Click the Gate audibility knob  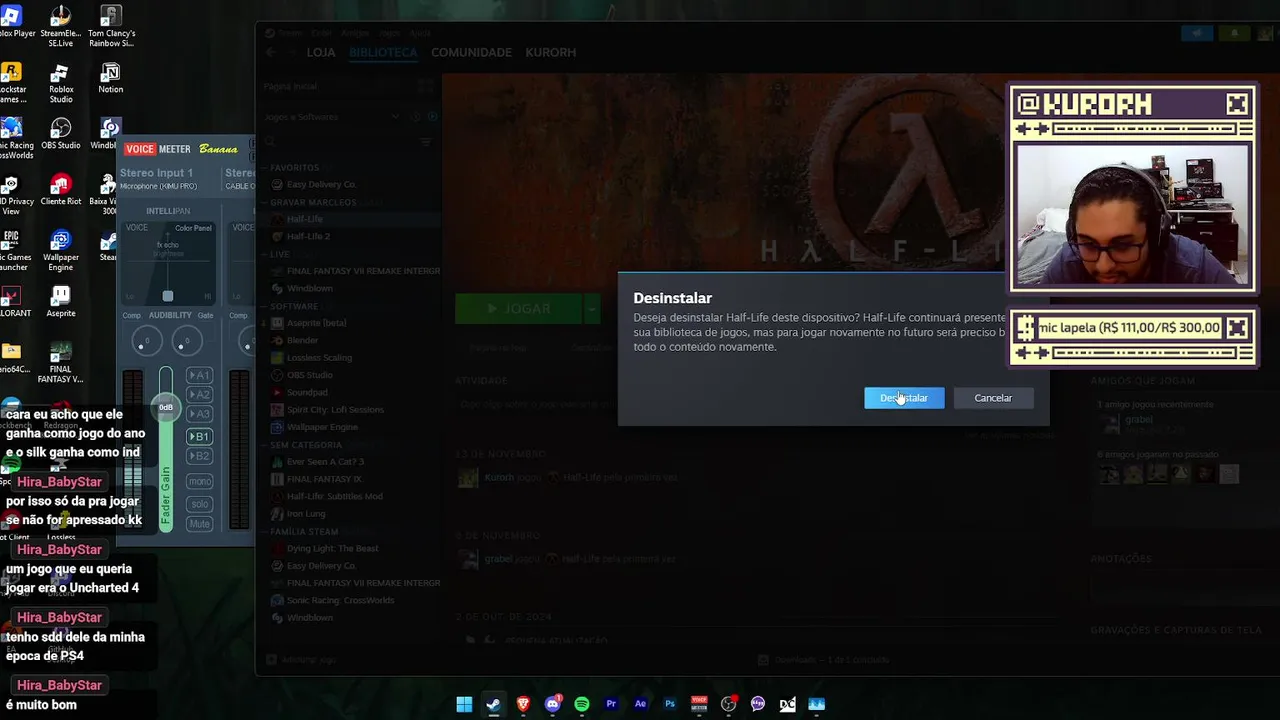click(x=186, y=342)
